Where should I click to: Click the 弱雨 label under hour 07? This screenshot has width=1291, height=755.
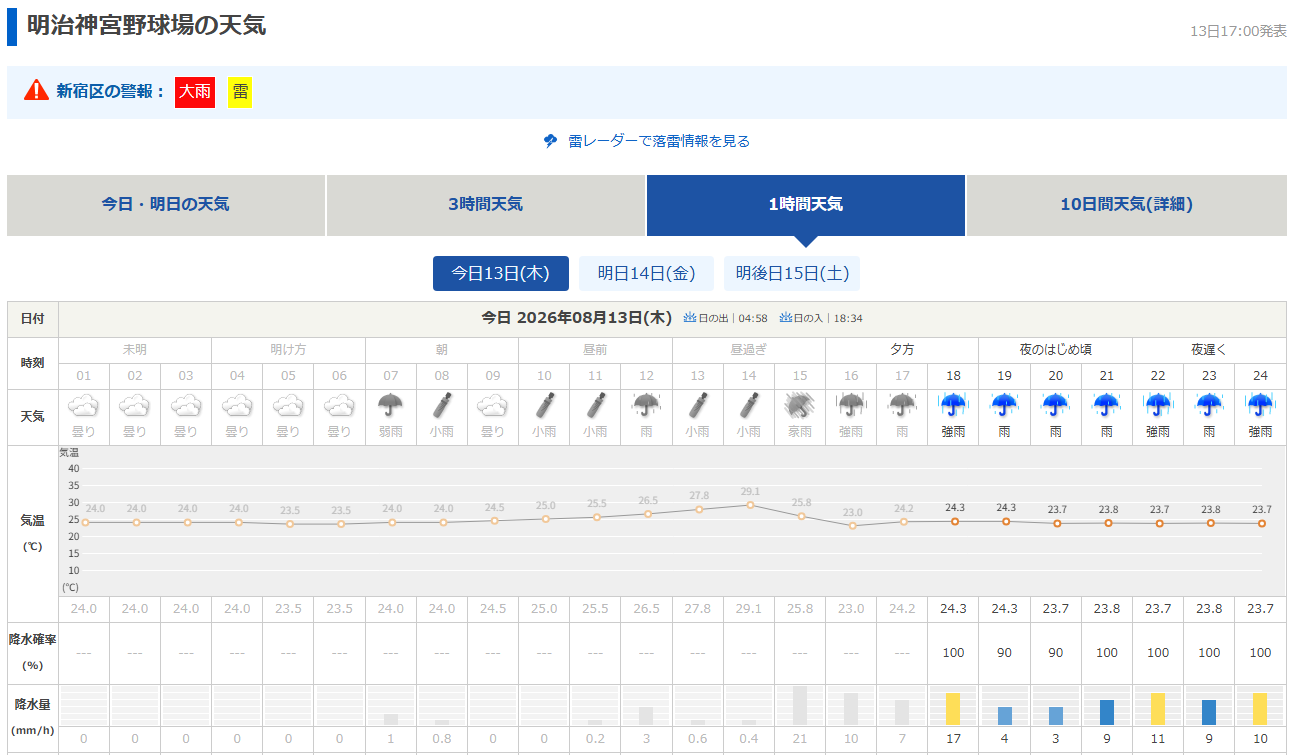pyautogui.click(x=391, y=432)
